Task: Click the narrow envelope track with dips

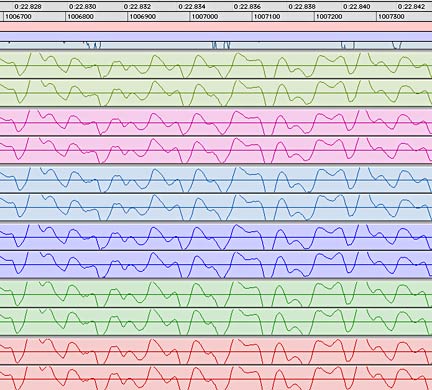Action: pyautogui.click(x=216, y=46)
